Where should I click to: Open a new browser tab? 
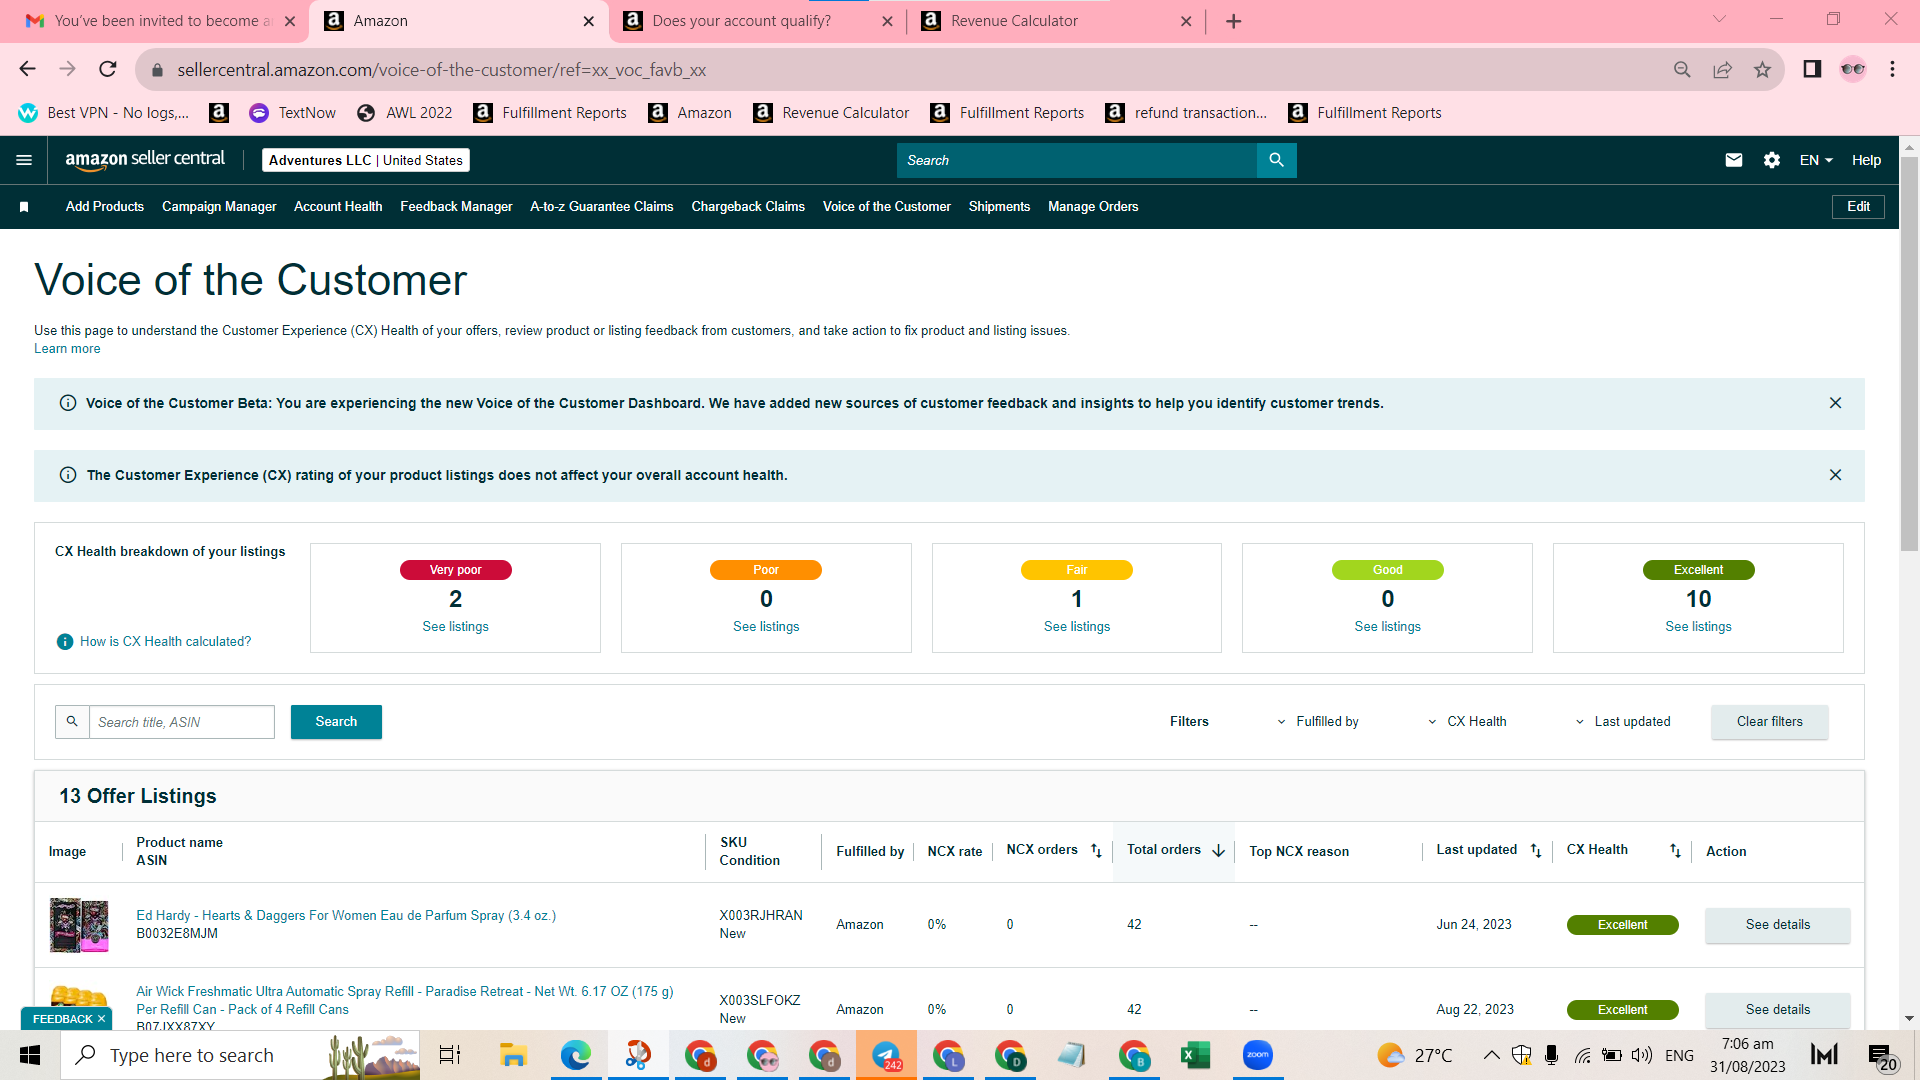pyautogui.click(x=1234, y=21)
